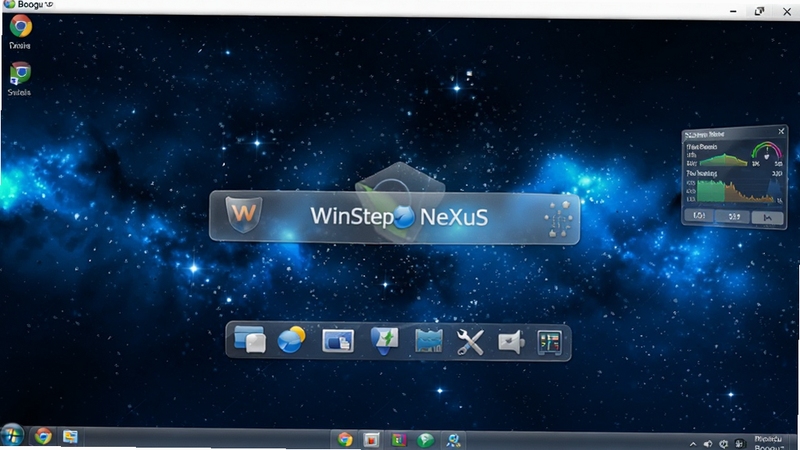Image resolution: width=800 pixels, height=450 pixels.
Task: Open the blue screen with documents dock icon
Action: click(x=338, y=341)
